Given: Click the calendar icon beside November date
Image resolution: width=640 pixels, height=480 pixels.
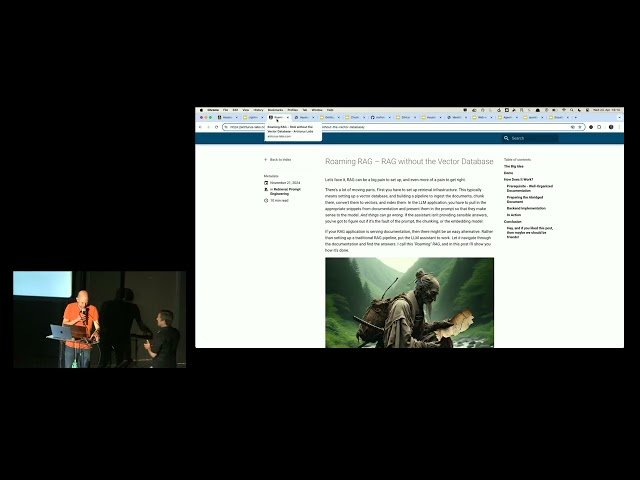Looking at the screenshot, I should point(266,183).
